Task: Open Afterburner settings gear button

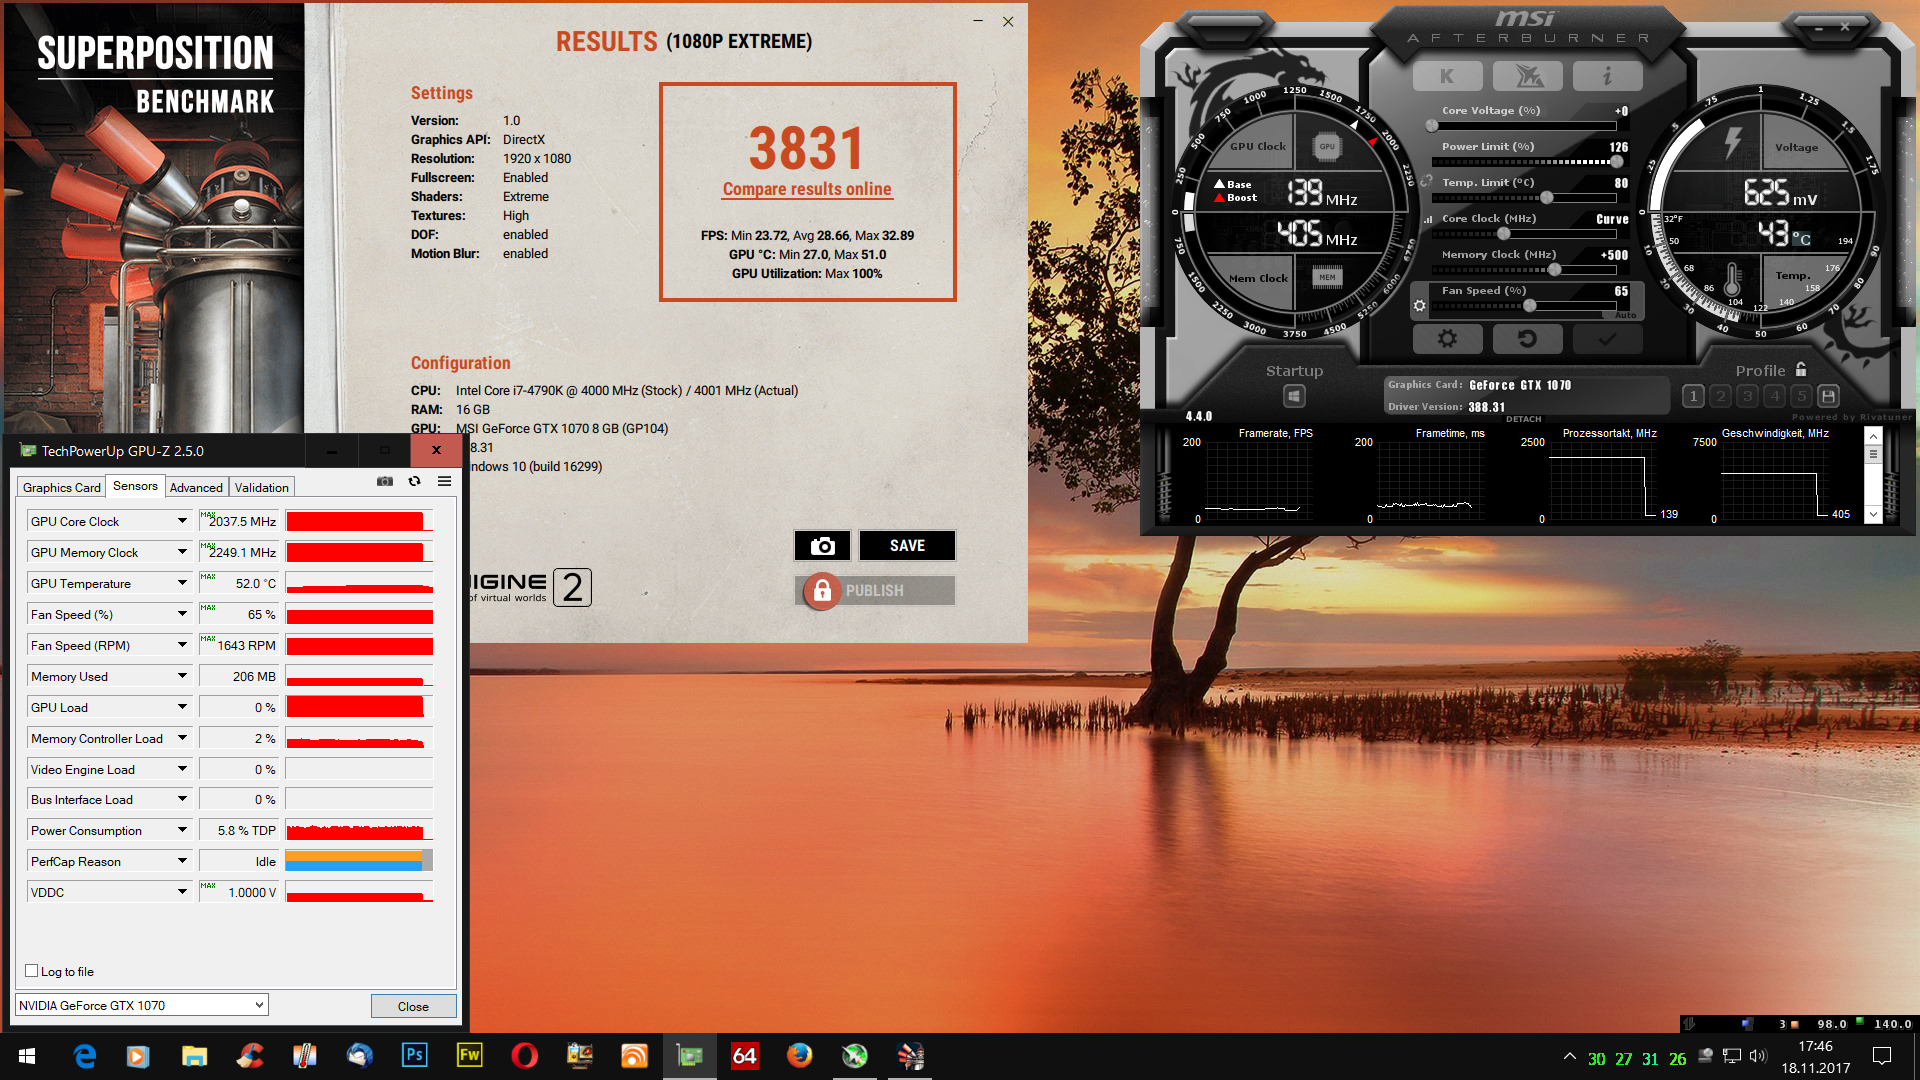Action: [1446, 340]
